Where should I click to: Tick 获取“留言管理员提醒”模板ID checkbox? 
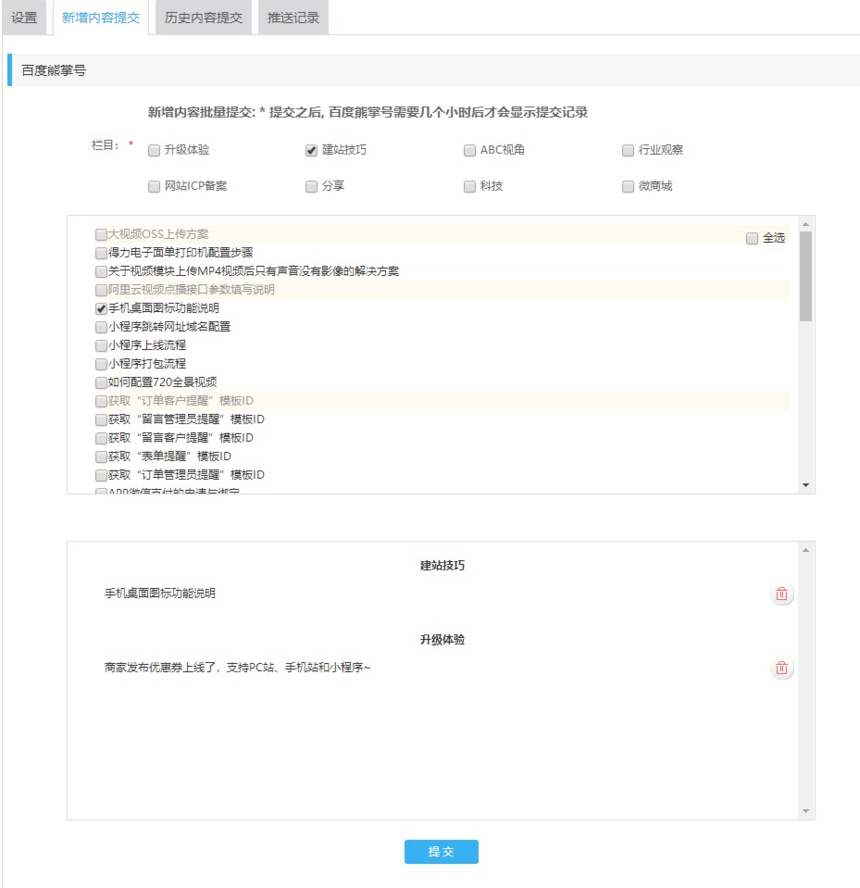(x=101, y=420)
